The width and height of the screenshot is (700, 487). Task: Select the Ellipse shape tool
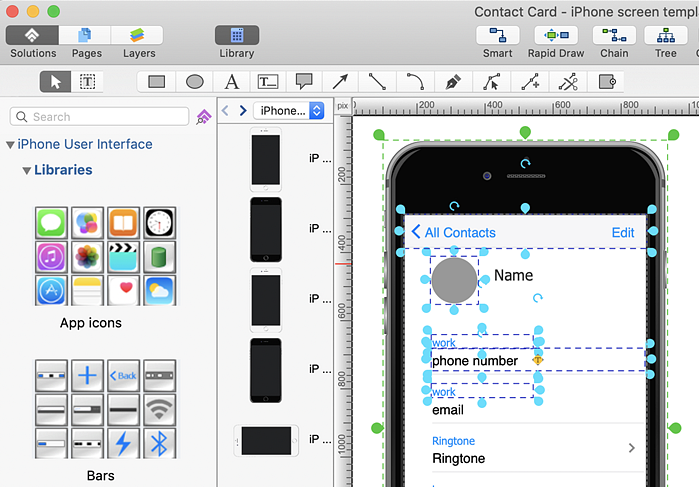pos(195,82)
